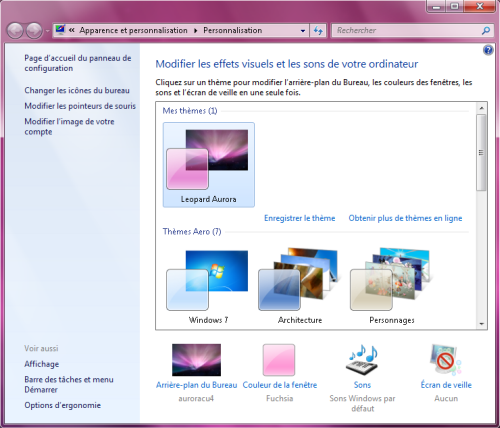Image resolution: width=500 pixels, height=428 pixels.
Task: Close the Personnalisation window
Action: click(480, 6)
